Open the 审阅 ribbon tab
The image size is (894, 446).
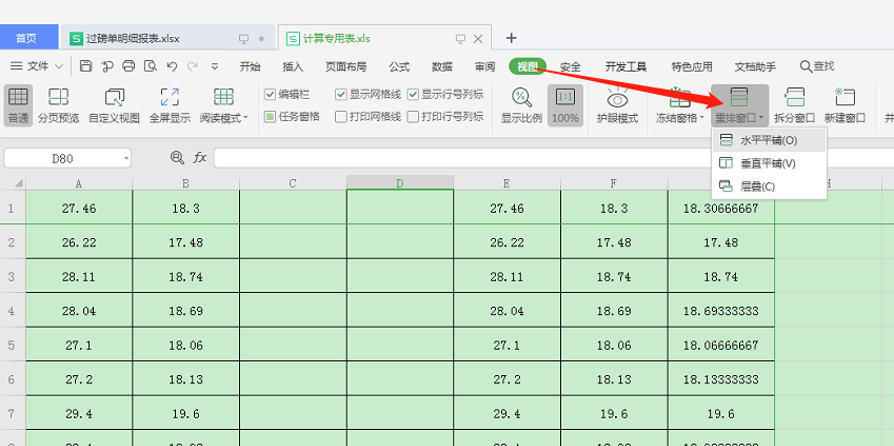(485, 67)
